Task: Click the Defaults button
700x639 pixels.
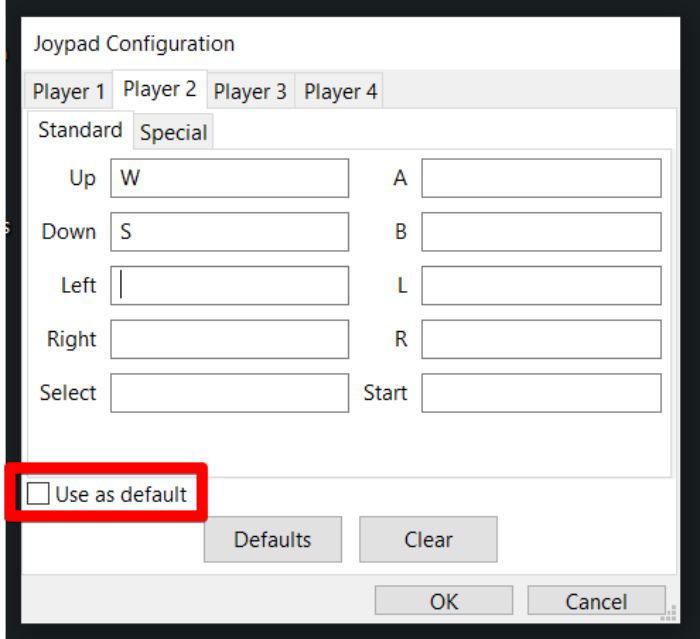Action: (273, 539)
